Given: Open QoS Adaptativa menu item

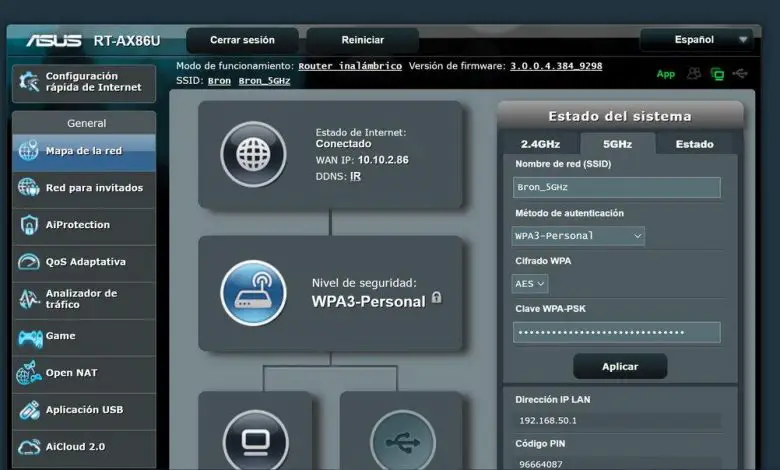Looking at the screenshot, I should (x=84, y=262).
